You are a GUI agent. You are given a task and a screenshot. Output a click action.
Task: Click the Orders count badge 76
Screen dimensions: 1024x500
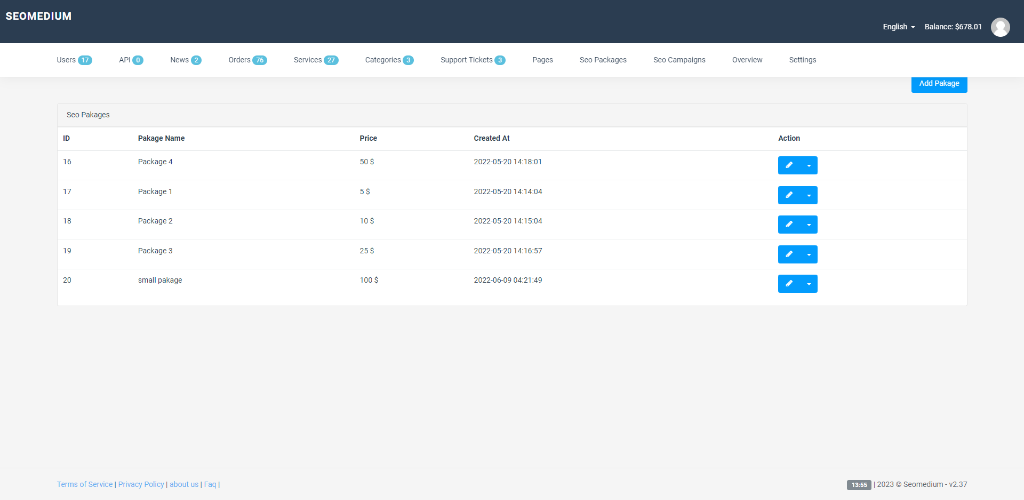(x=260, y=60)
